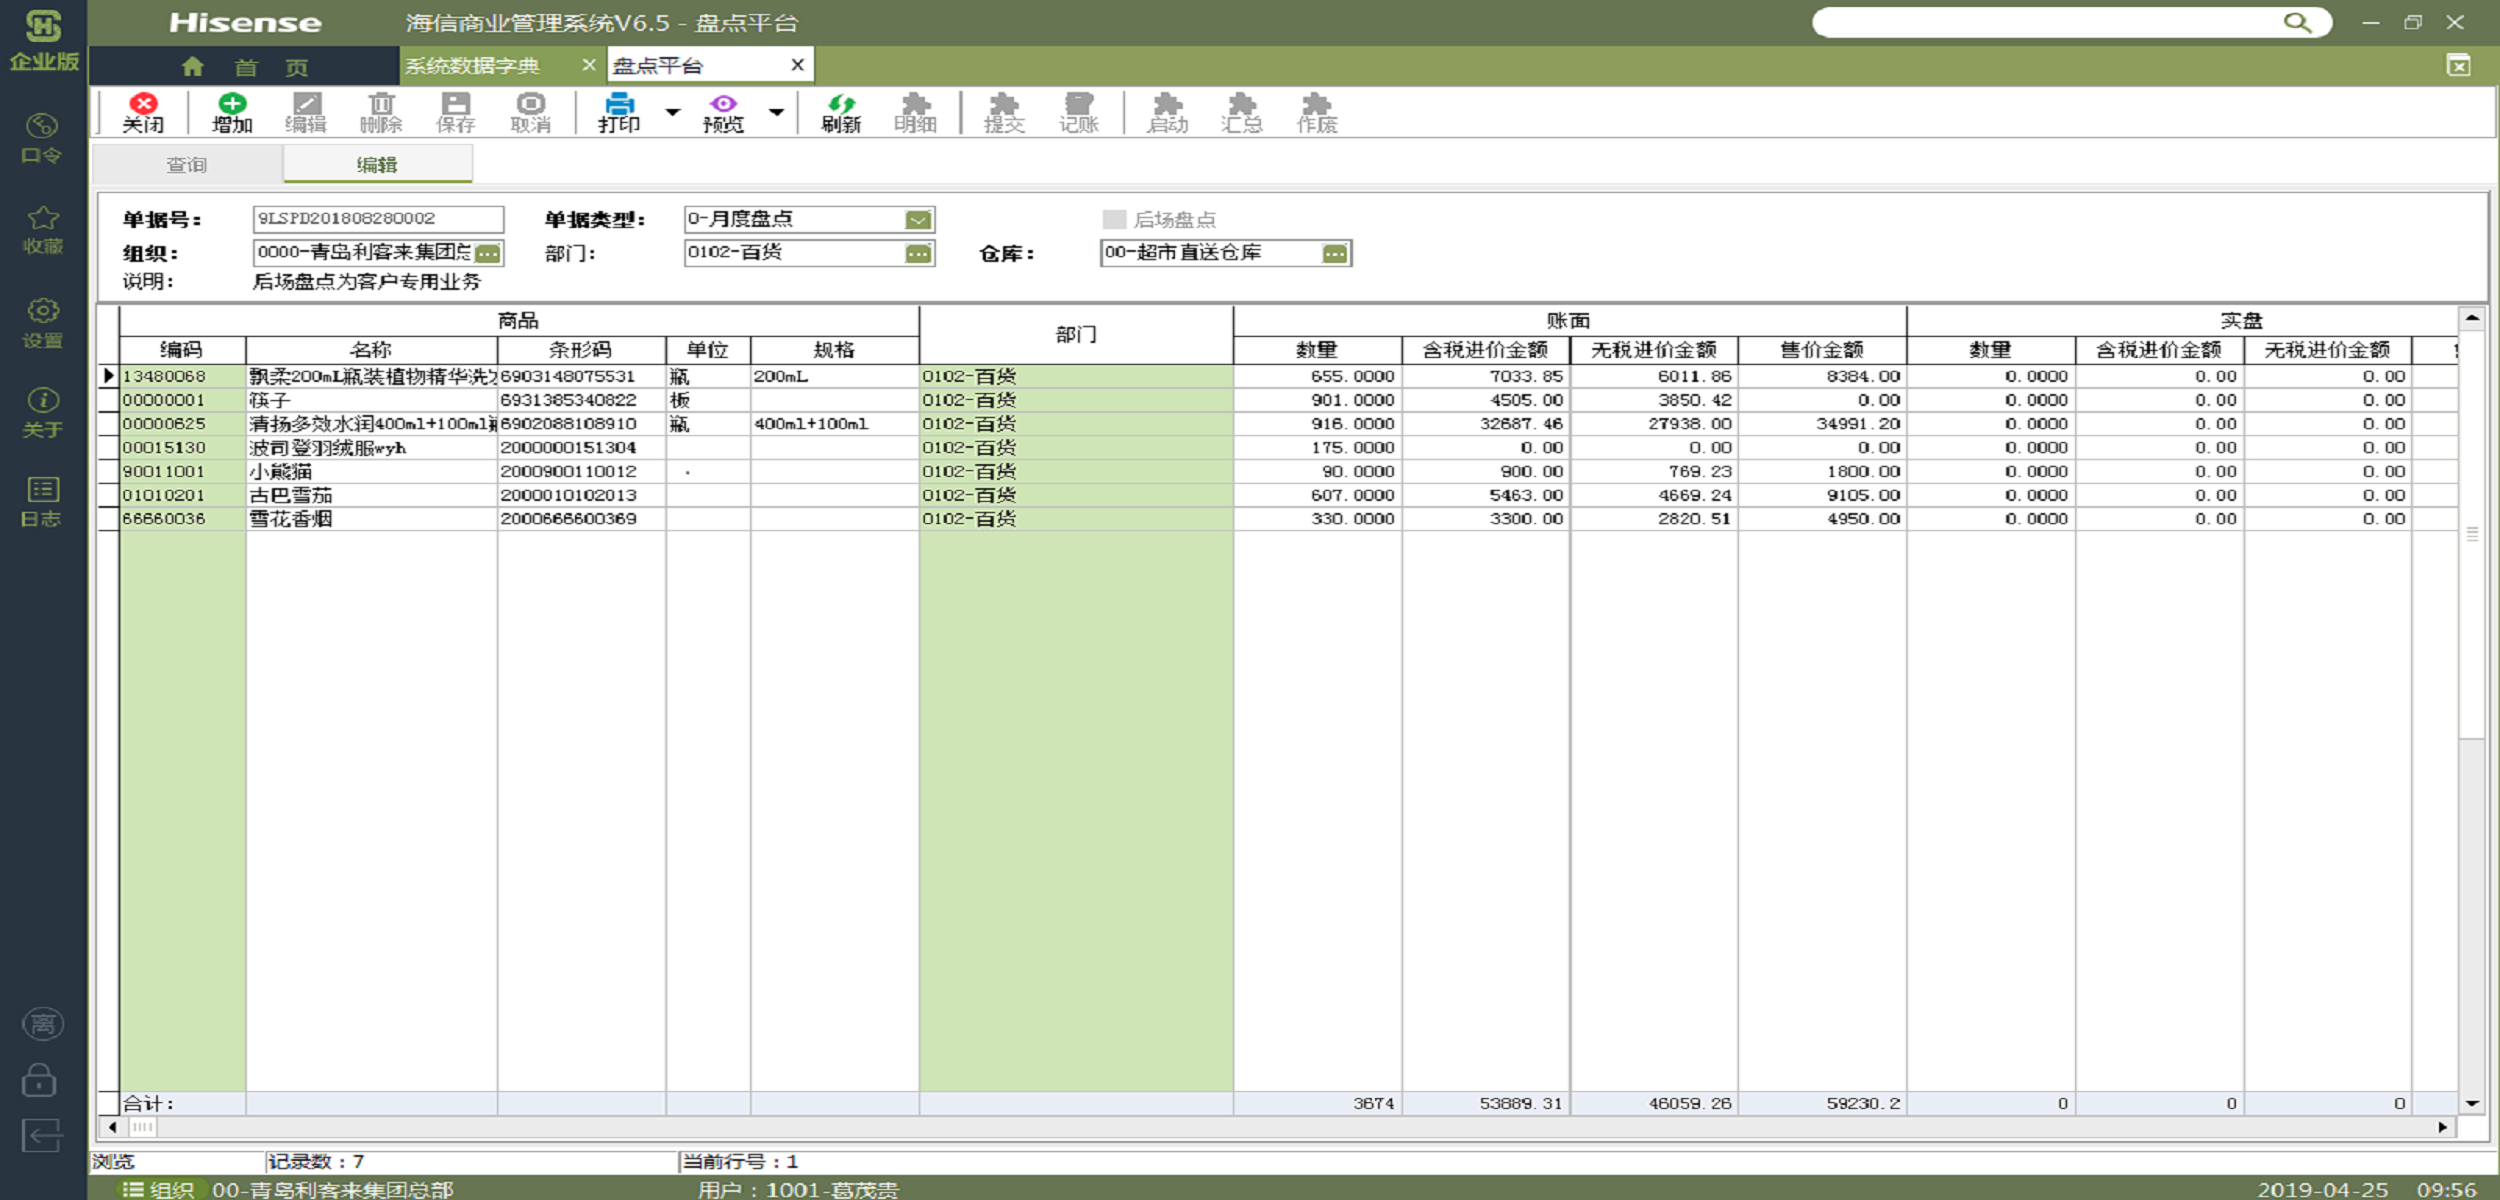Screen dimensions: 2500x1200
Task: Click the 单位 column header
Action: [x=708, y=350]
